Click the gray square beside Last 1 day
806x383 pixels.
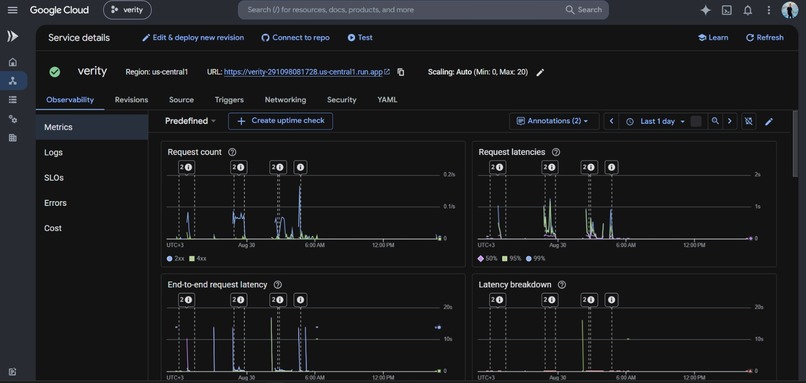tap(696, 121)
